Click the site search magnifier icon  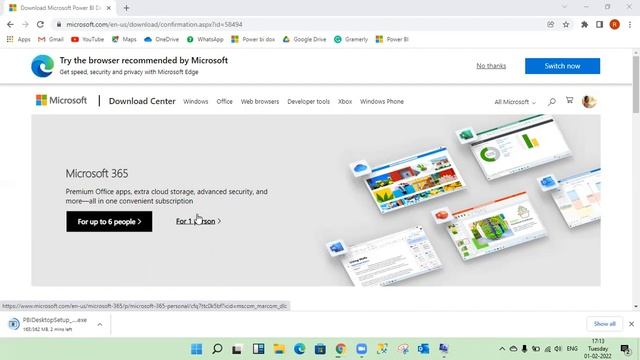(x=552, y=101)
